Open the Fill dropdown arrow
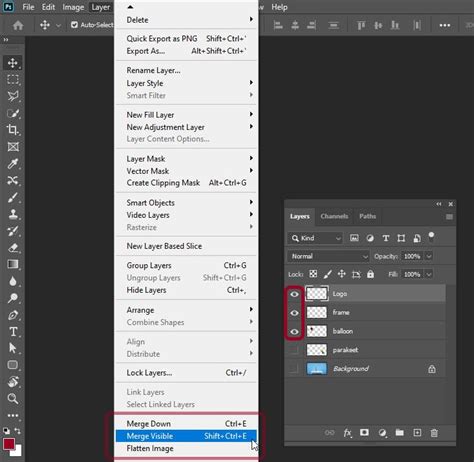The width and height of the screenshot is (474, 462). [x=429, y=274]
